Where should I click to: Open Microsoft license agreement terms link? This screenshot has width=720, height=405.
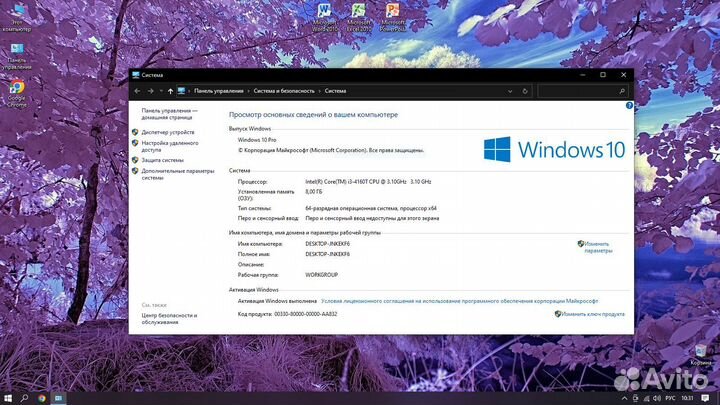tap(459, 301)
